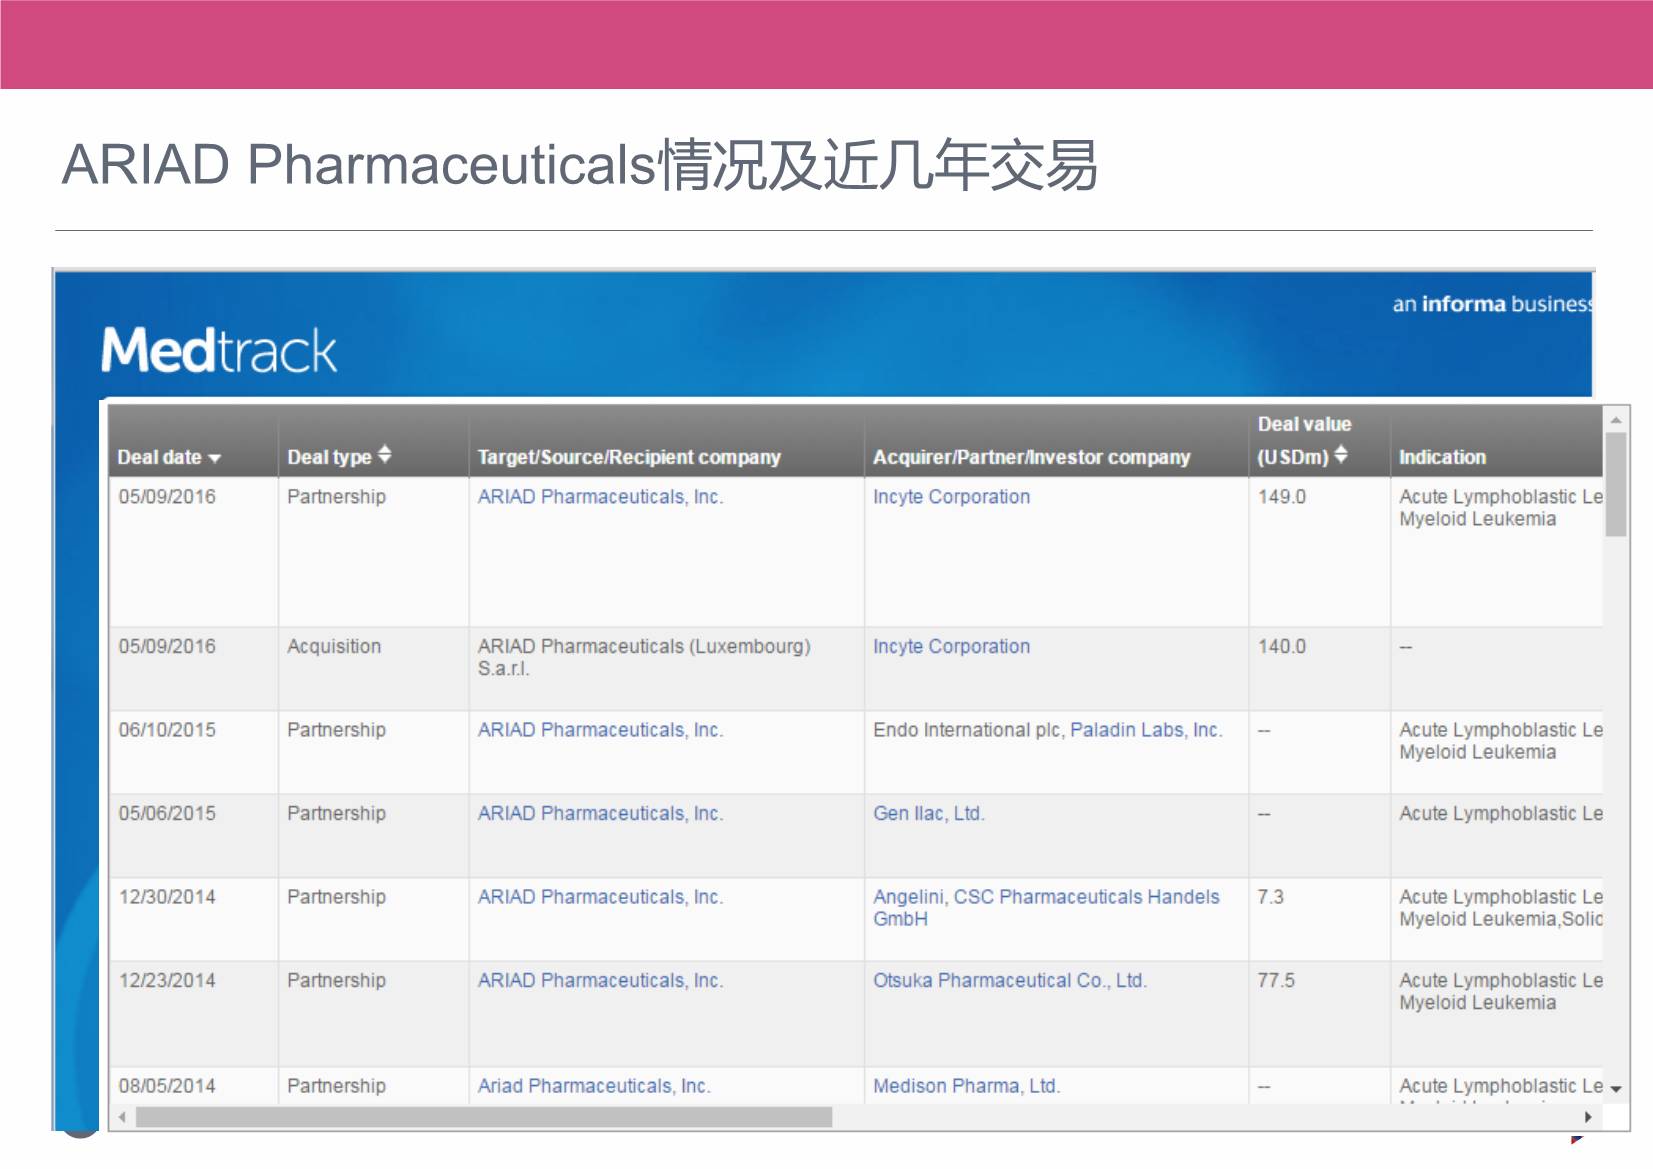Sort by Deal date column header
Screen dimensions: 1653x1169
point(168,457)
